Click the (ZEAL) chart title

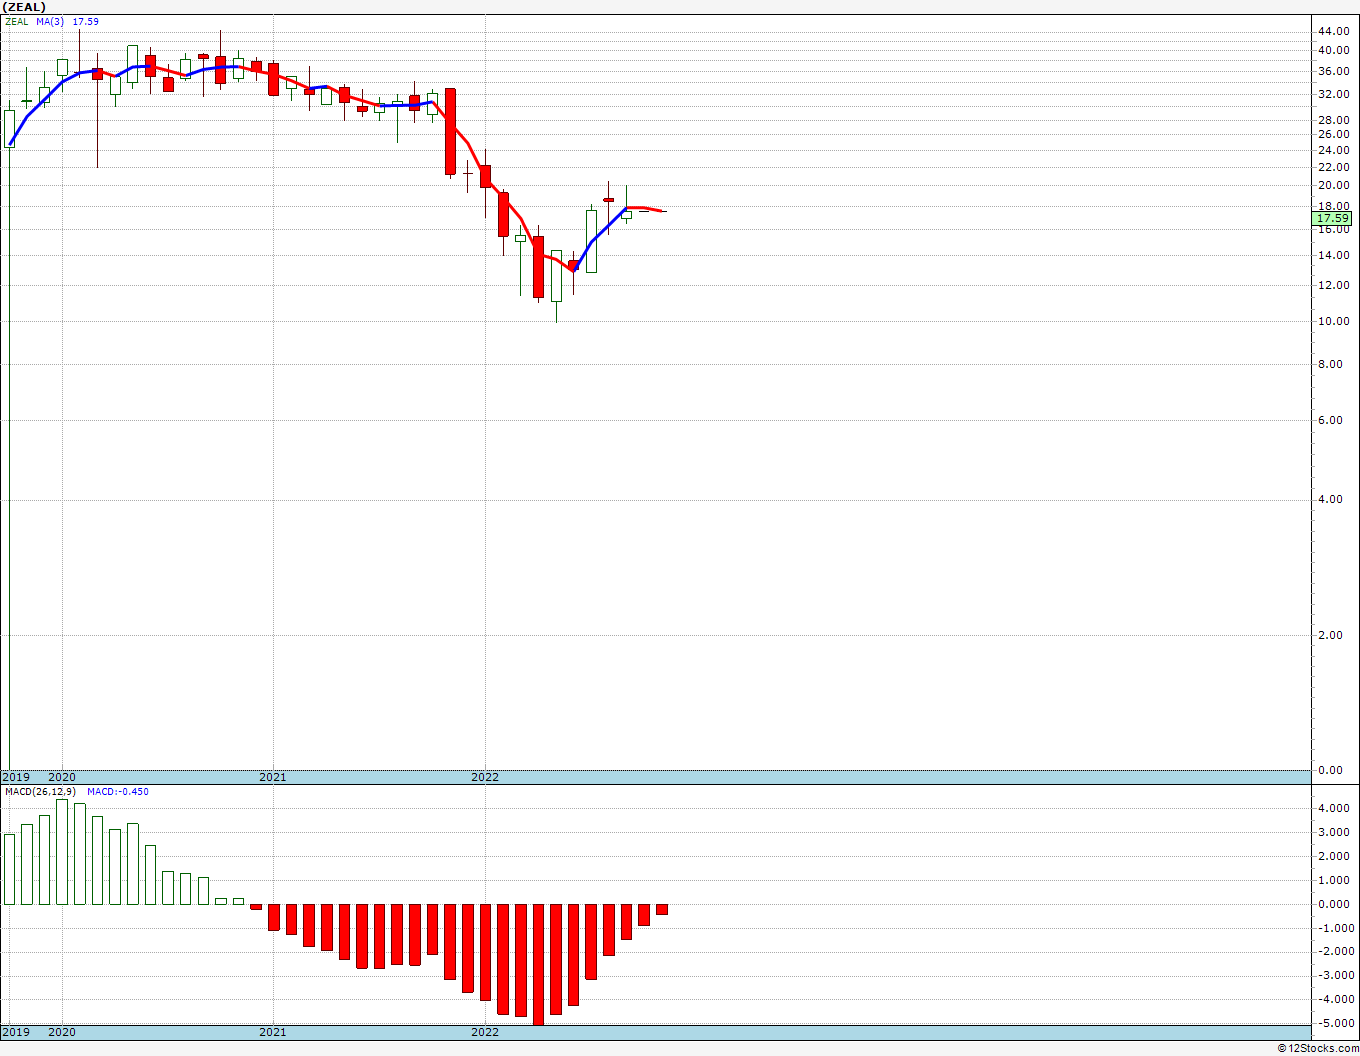tap(24, 7)
